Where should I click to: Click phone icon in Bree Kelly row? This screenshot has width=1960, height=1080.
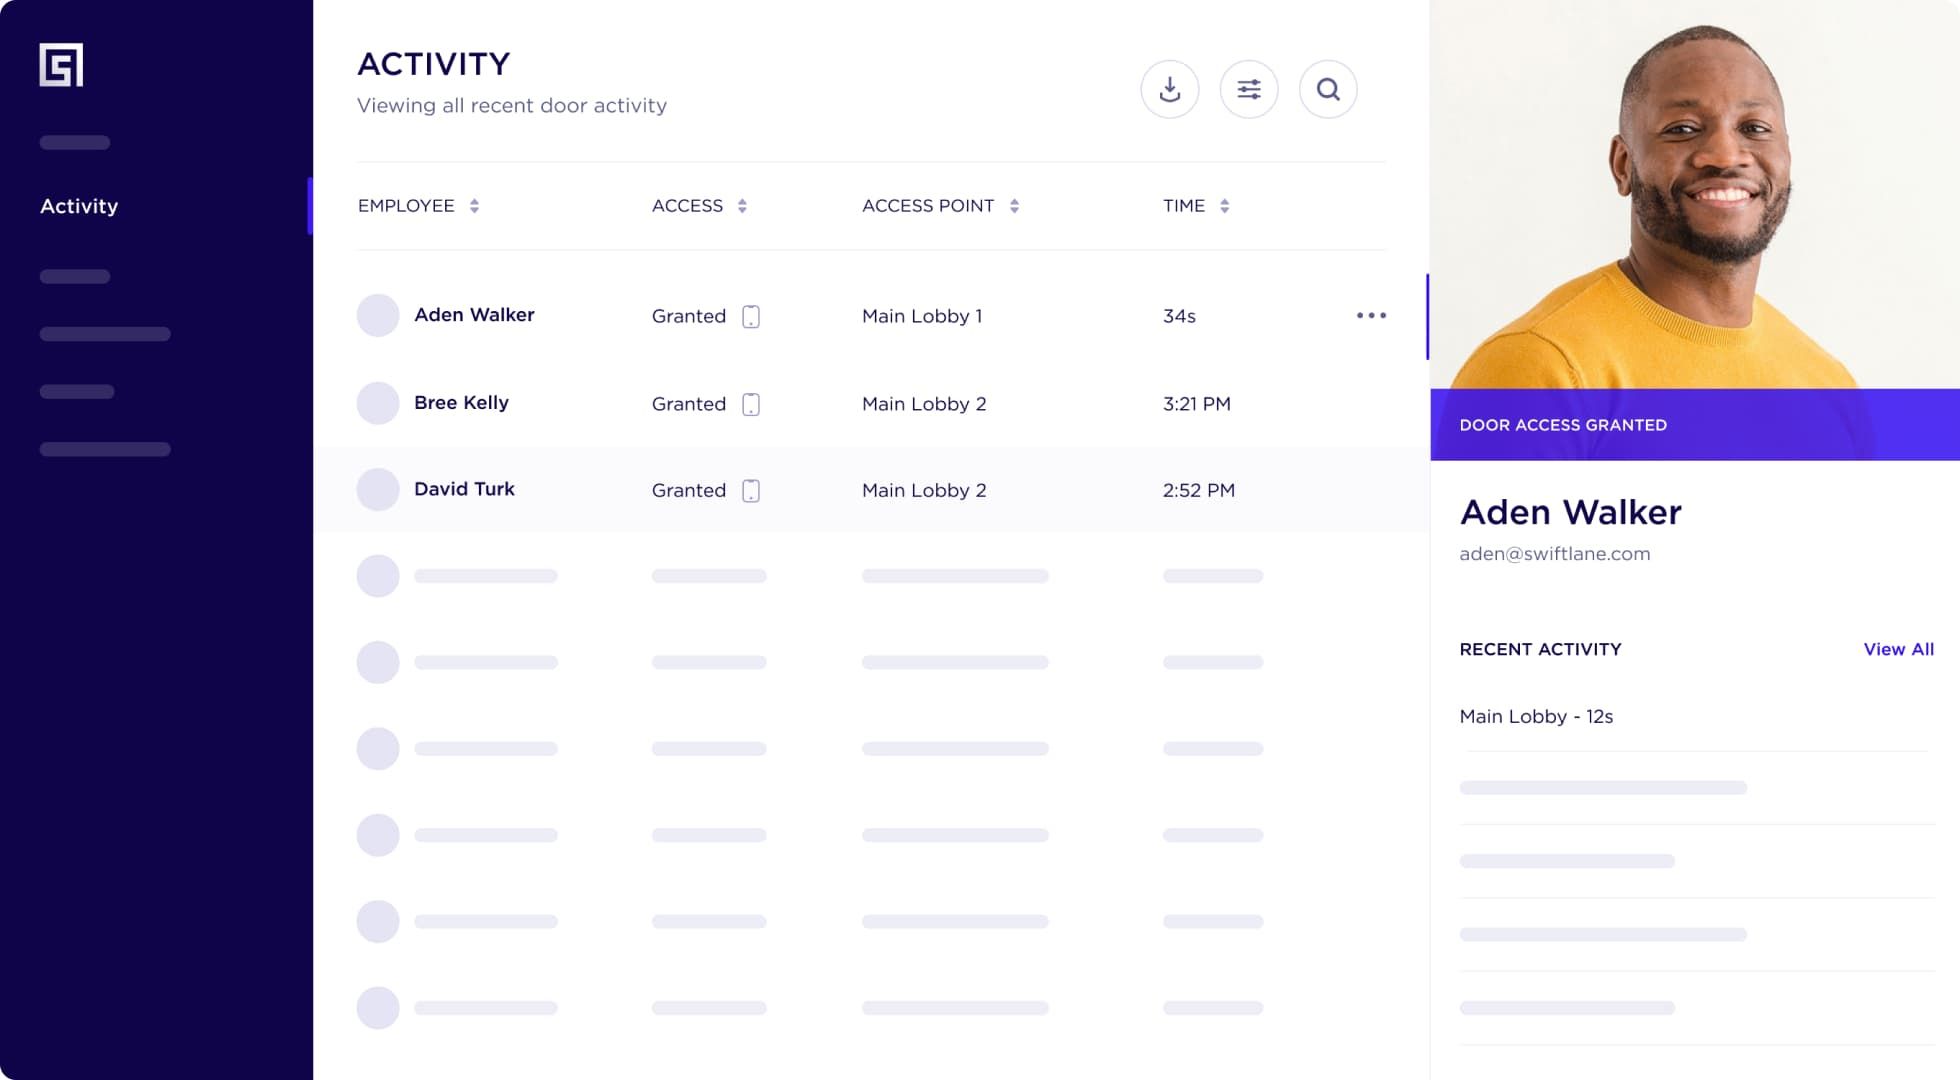pos(751,404)
